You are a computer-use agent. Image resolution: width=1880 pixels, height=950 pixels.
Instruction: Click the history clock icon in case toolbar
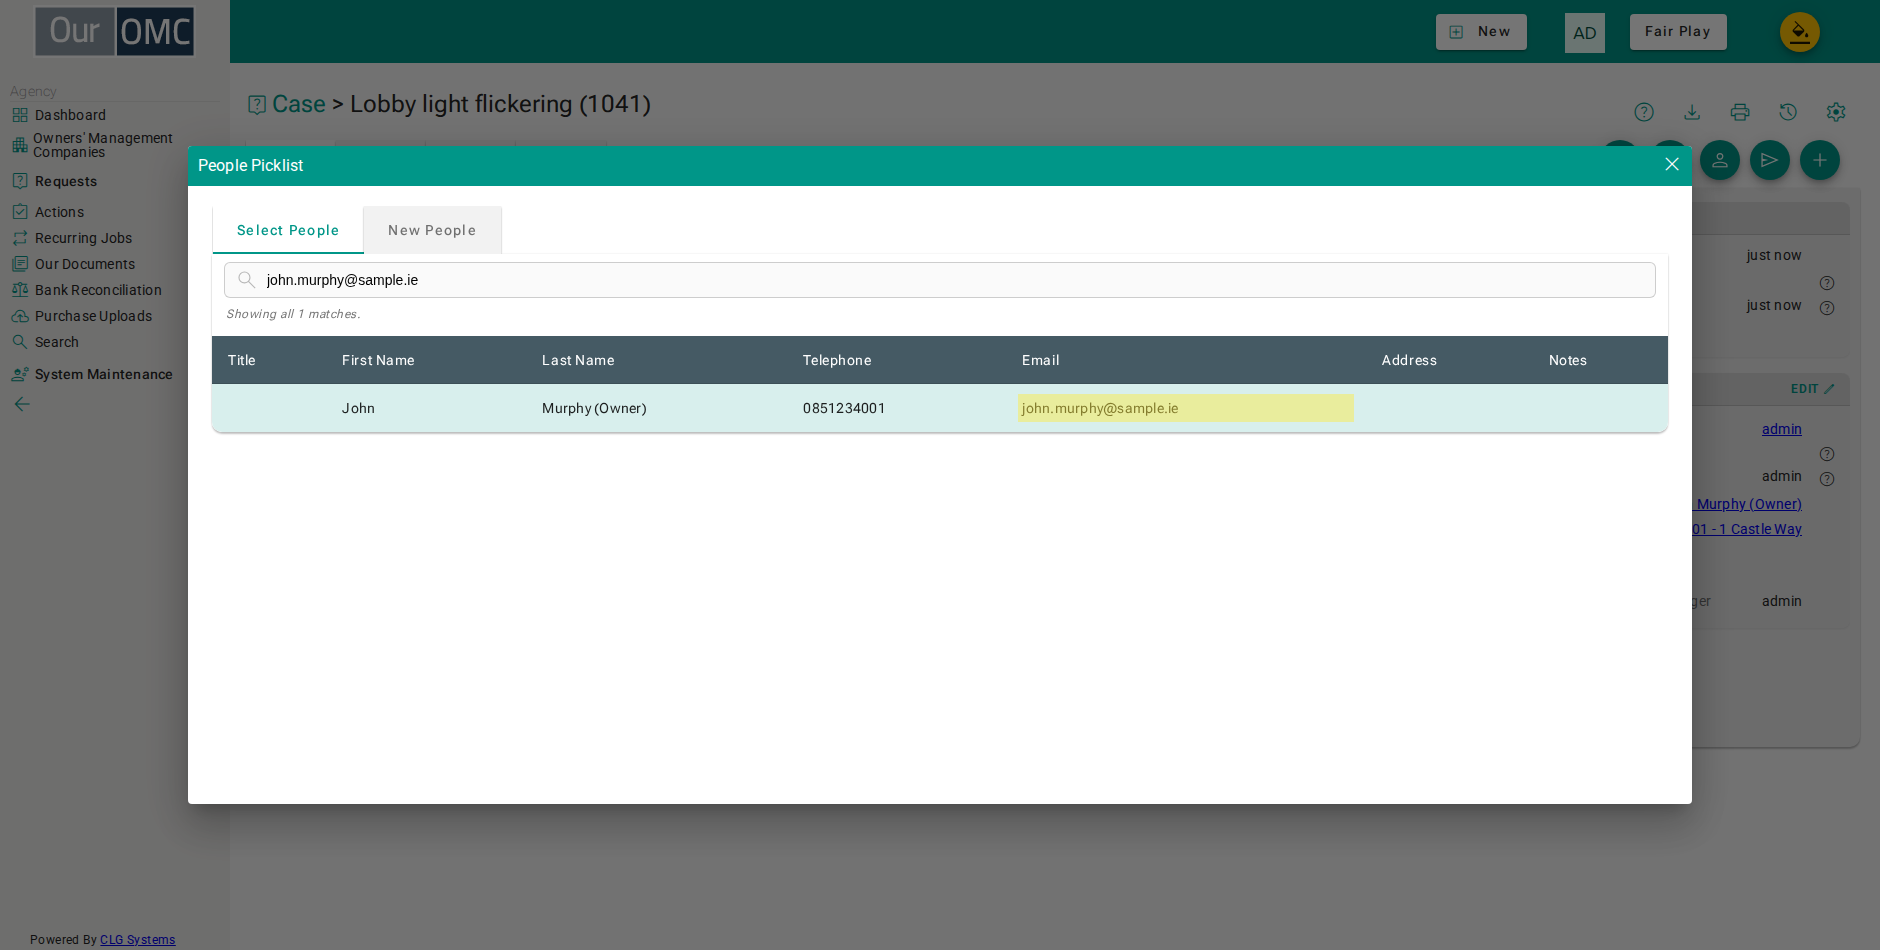click(1788, 112)
